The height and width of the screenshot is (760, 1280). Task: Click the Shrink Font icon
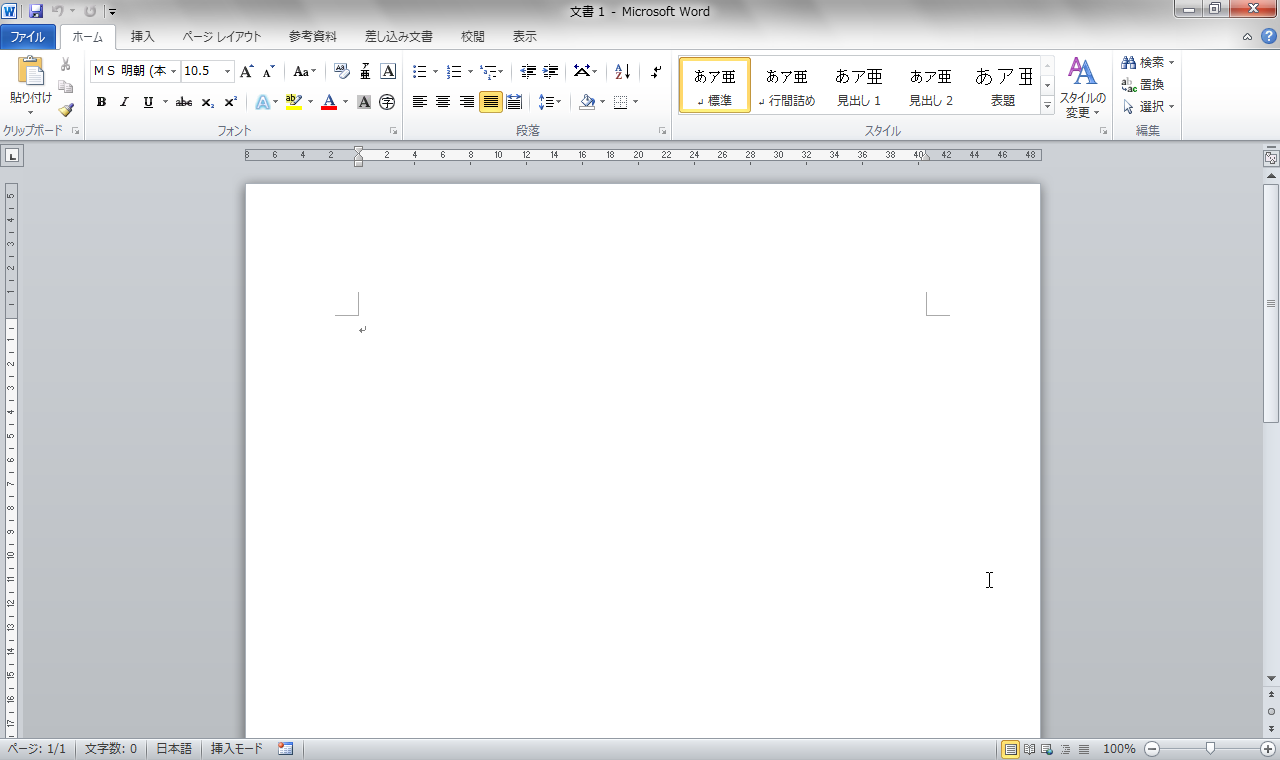(x=268, y=71)
